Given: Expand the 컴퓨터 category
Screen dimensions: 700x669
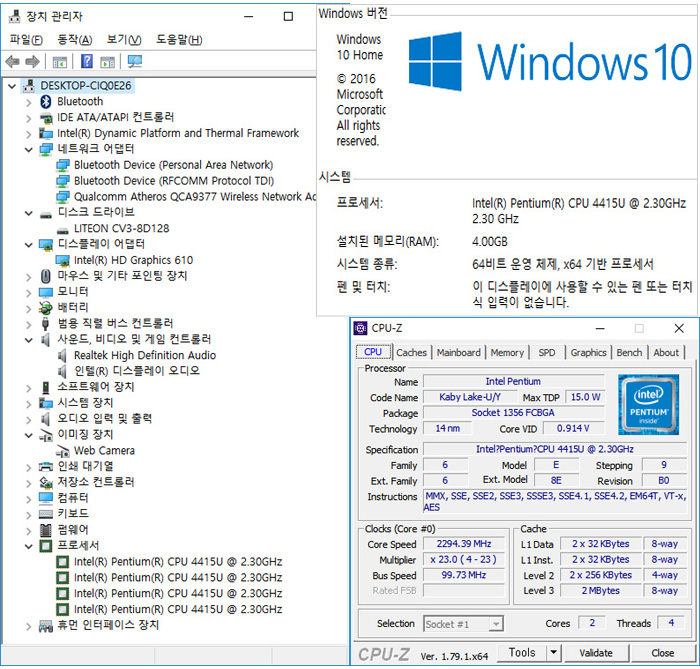Looking at the screenshot, I should click(29, 499).
